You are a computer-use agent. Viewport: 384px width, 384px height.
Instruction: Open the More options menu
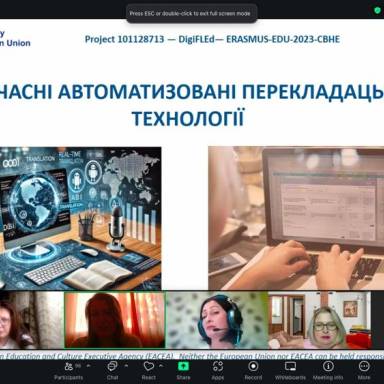tap(364, 371)
